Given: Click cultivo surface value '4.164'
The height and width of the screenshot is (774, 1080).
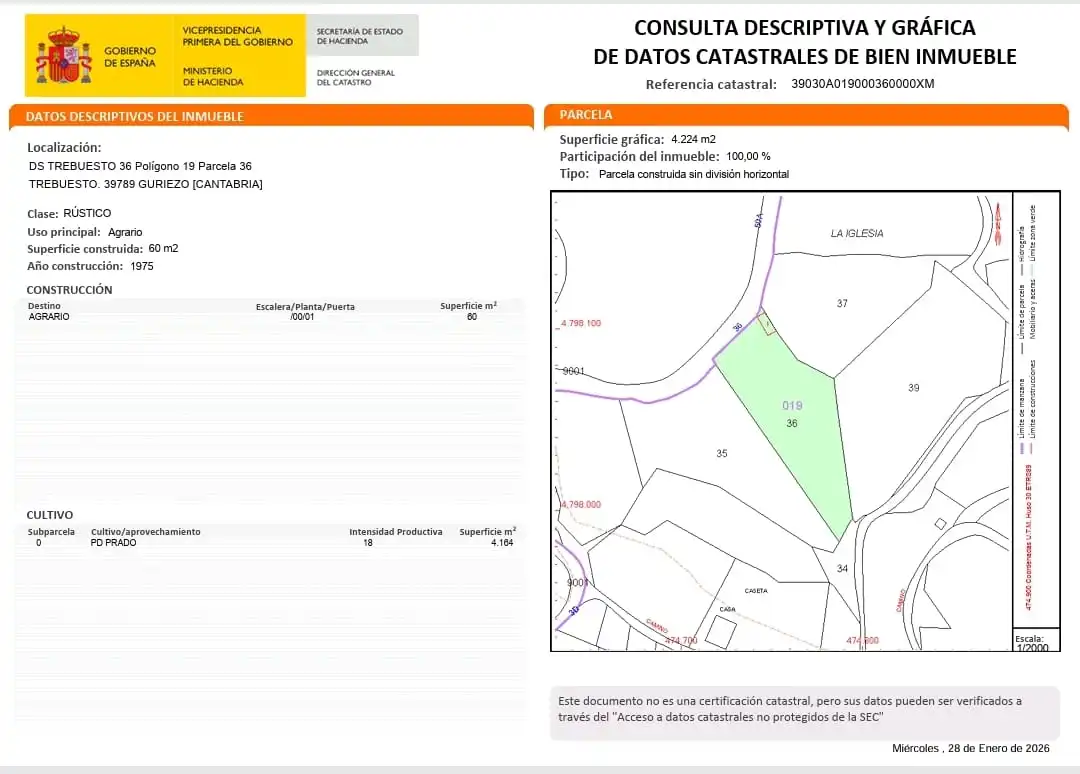Looking at the screenshot, I should tap(502, 543).
